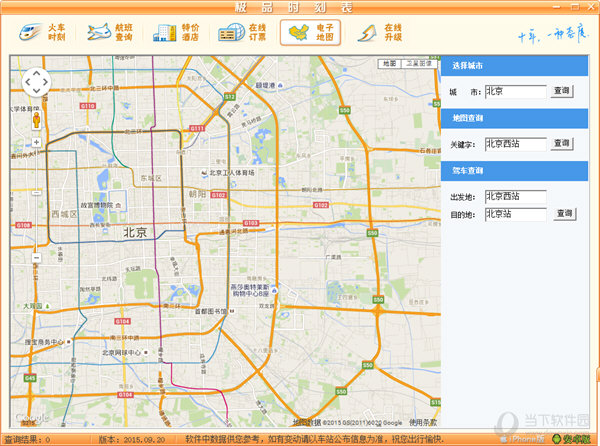
Task: Click the departure (出发地) input field
Action: click(x=515, y=197)
